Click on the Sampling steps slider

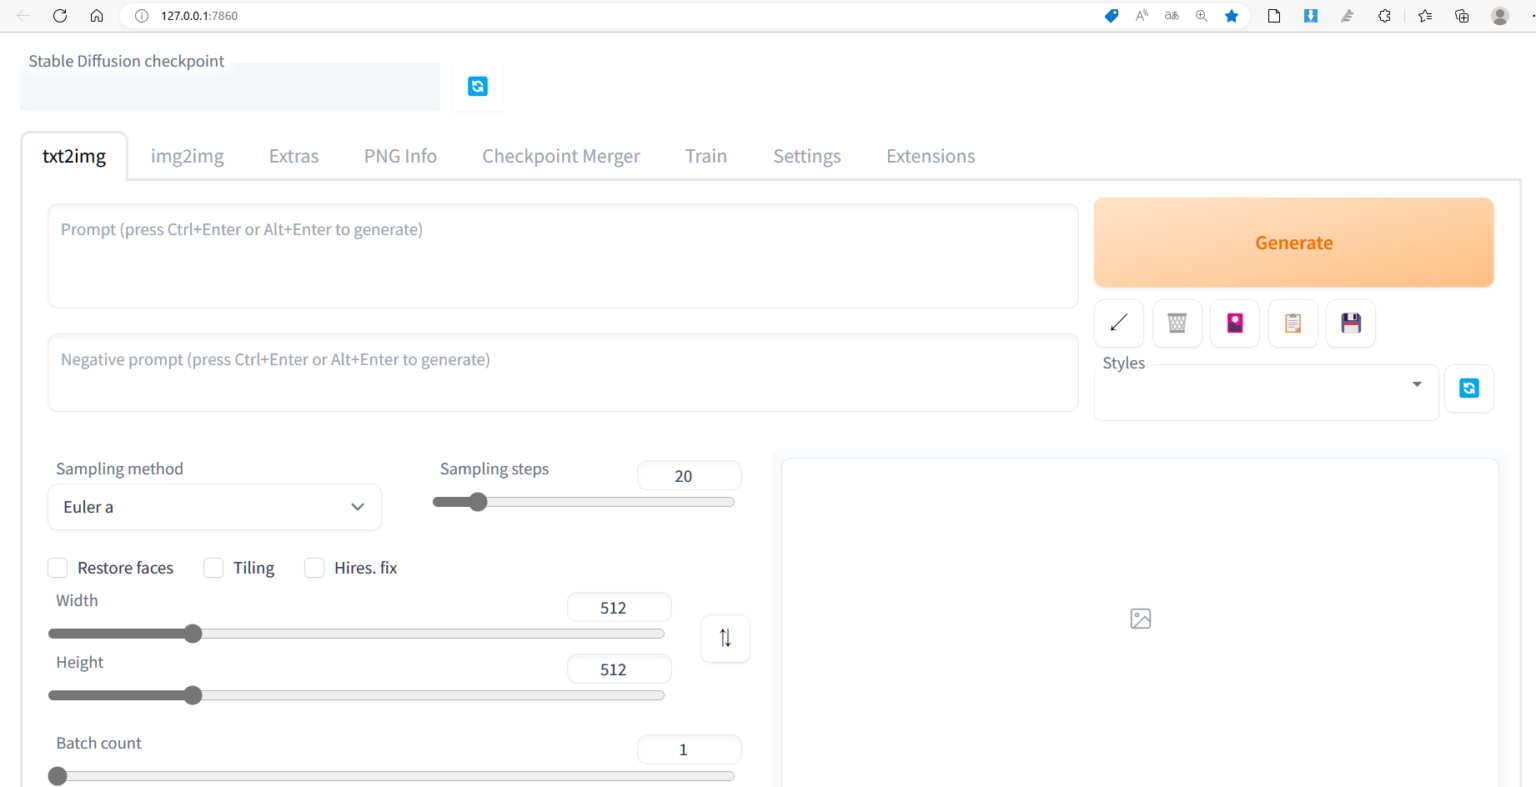tap(583, 502)
